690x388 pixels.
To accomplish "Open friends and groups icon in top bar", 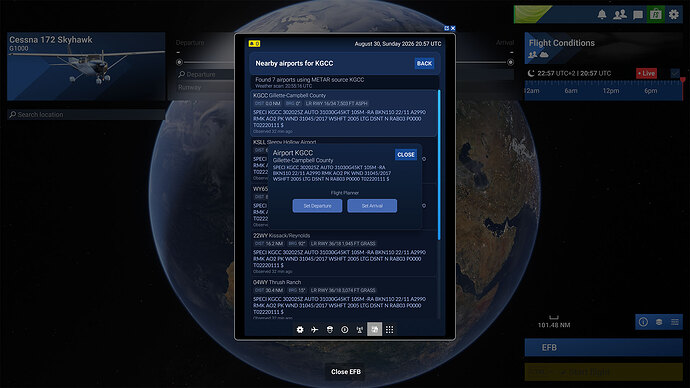I will pyautogui.click(x=620, y=15).
